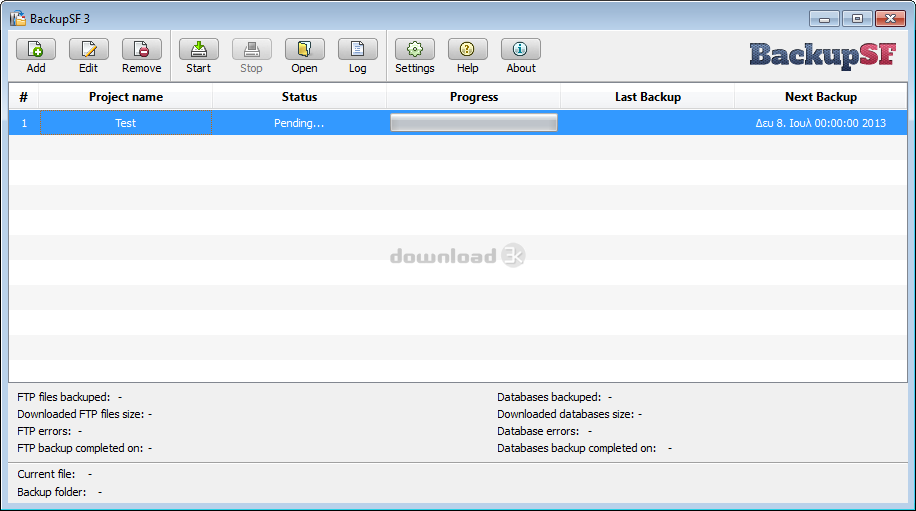Click the BackupSF logo
Viewport: 916px width, 511px height.
coord(822,54)
